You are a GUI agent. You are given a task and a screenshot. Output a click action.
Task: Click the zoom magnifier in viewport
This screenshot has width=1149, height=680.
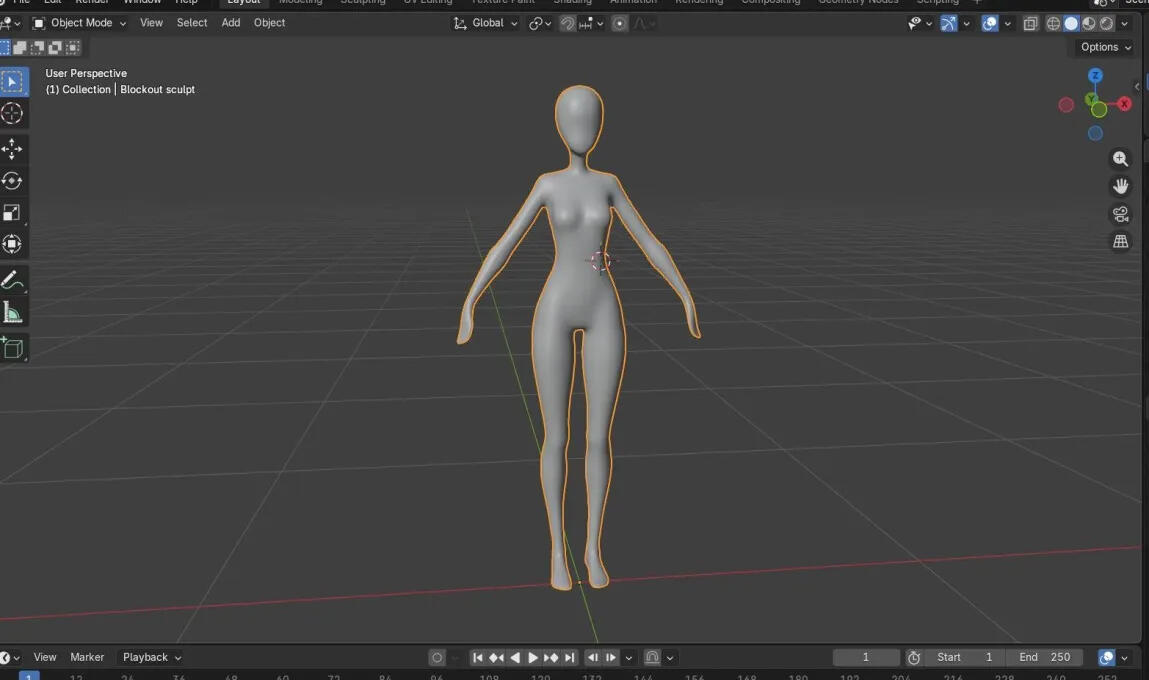1120,158
